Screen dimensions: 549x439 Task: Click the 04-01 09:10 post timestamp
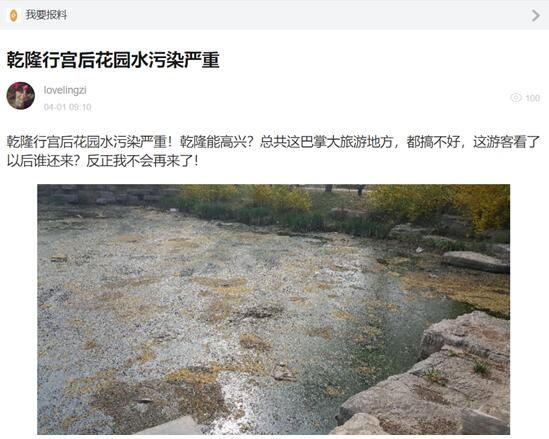(x=68, y=107)
